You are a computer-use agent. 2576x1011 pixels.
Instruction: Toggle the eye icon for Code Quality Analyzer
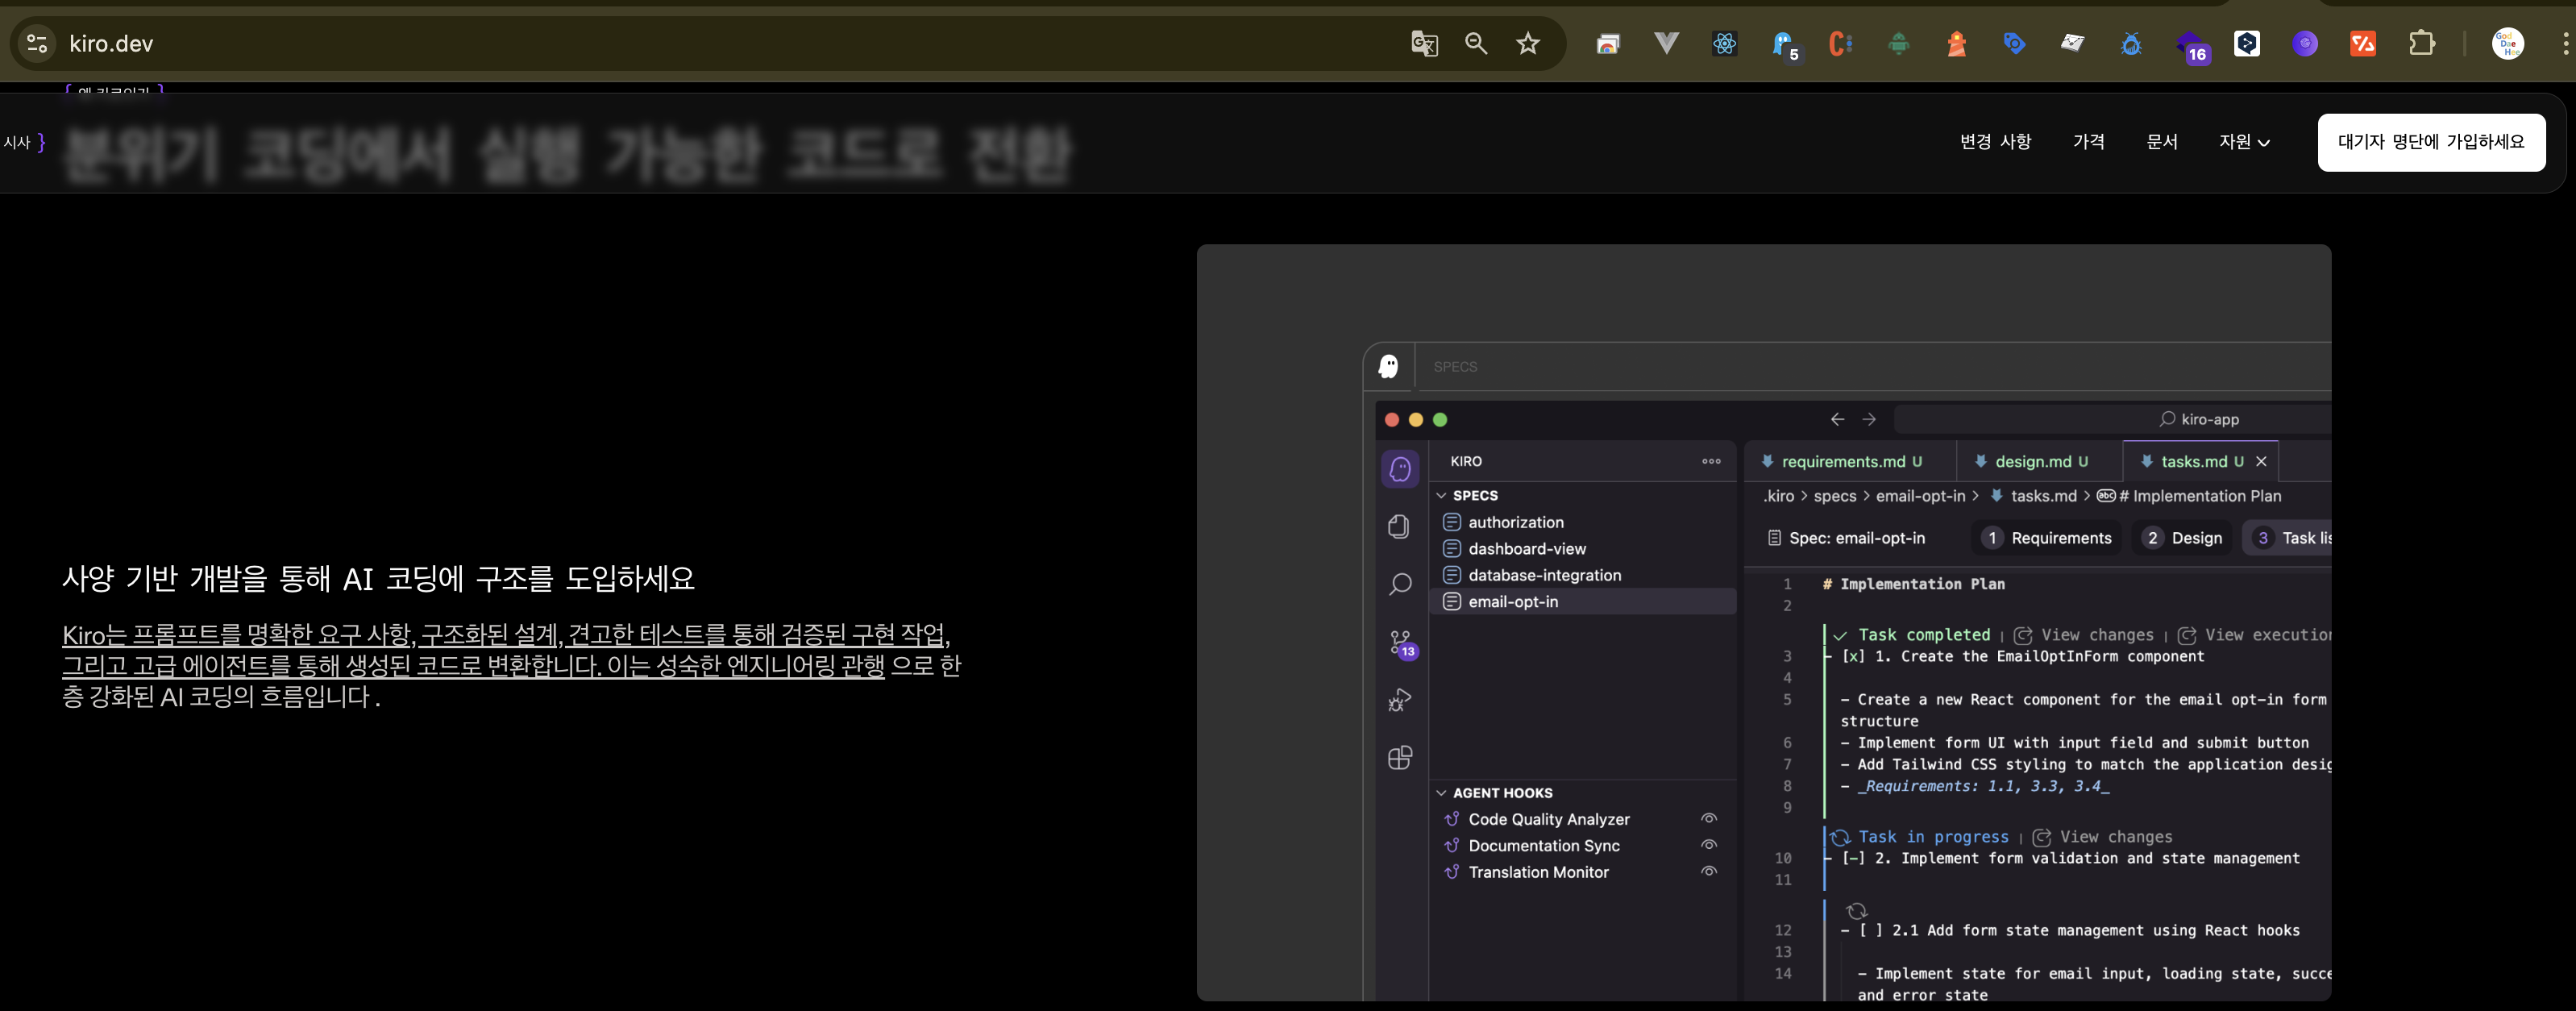[1709, 819]
